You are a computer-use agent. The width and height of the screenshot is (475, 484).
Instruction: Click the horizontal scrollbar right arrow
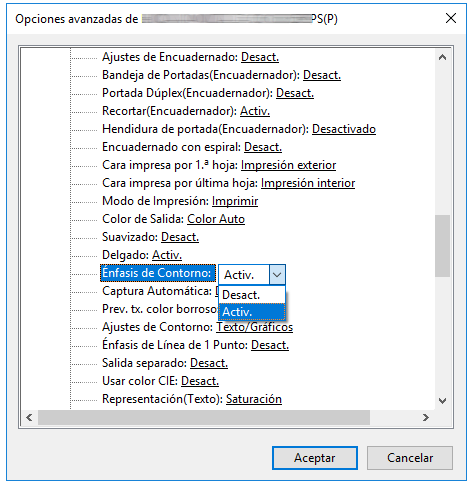click(x=426, y=417)
